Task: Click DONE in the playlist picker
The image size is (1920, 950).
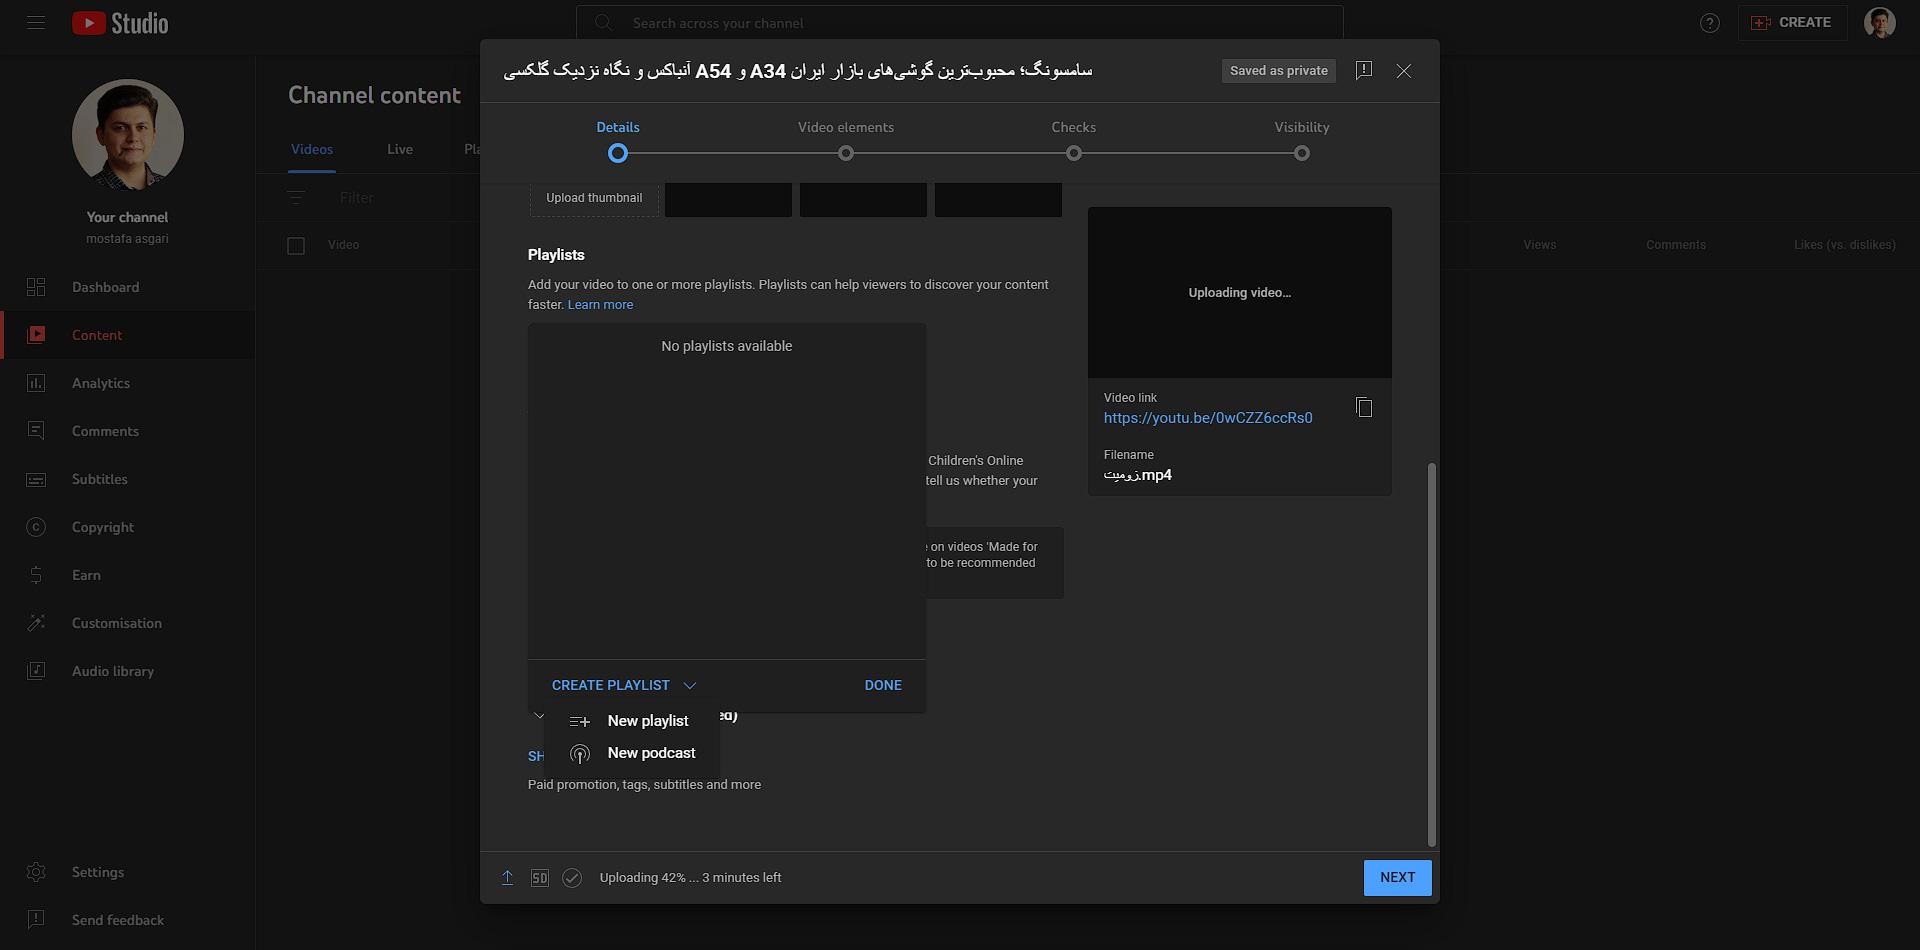Action: (883, 685)
